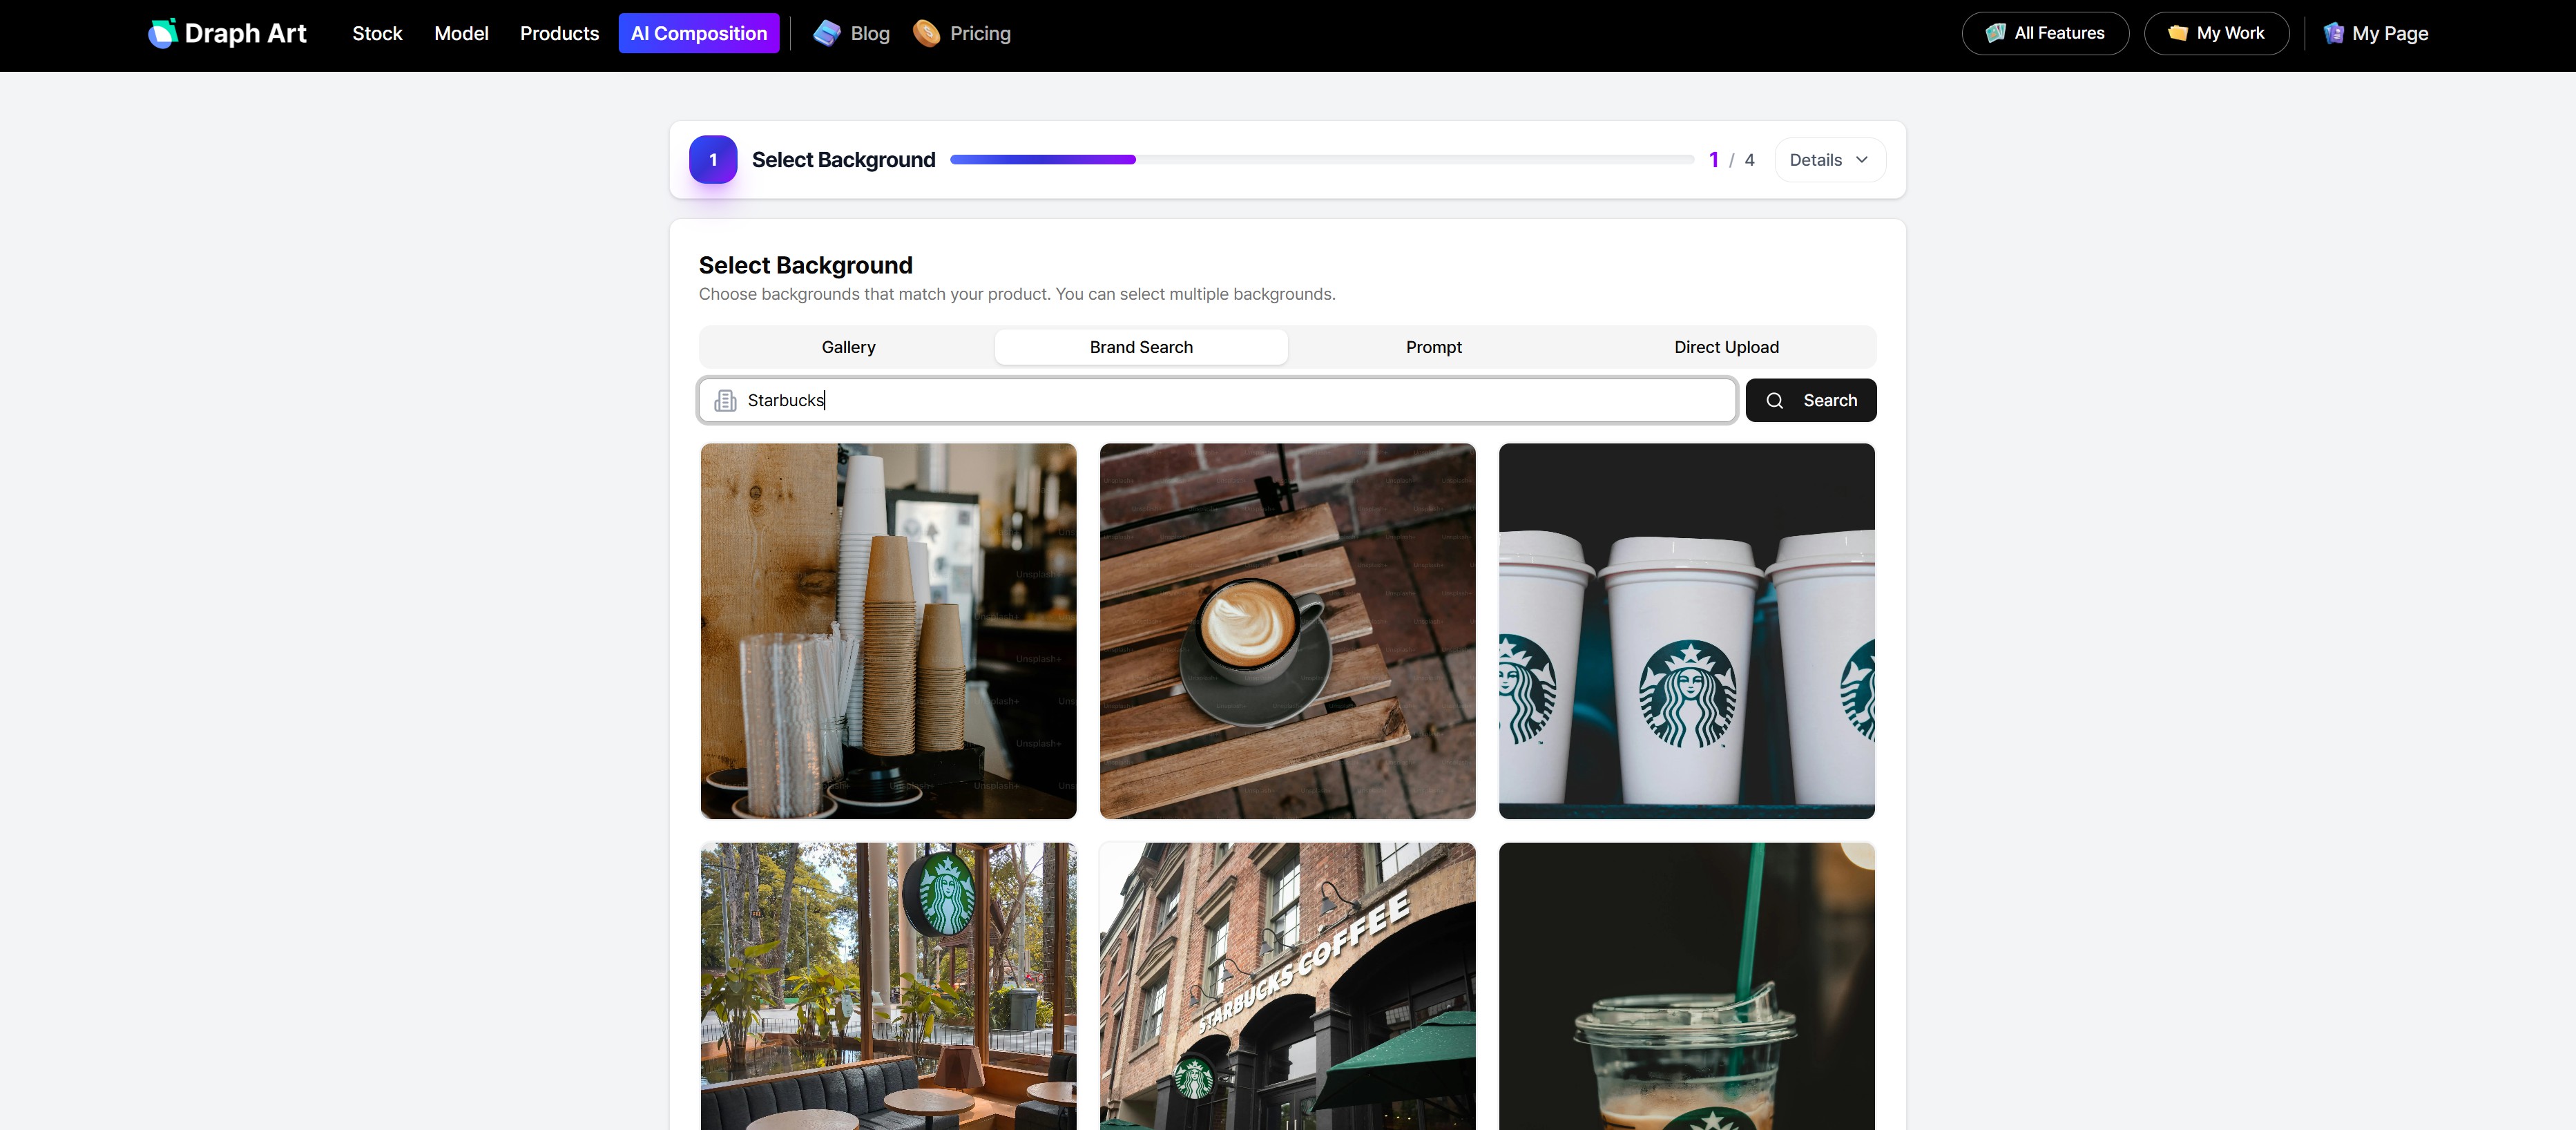Viewport: 2576px width, 1130px height.
Task: Click the My Work folder icon
Action: click(2177, 33)
